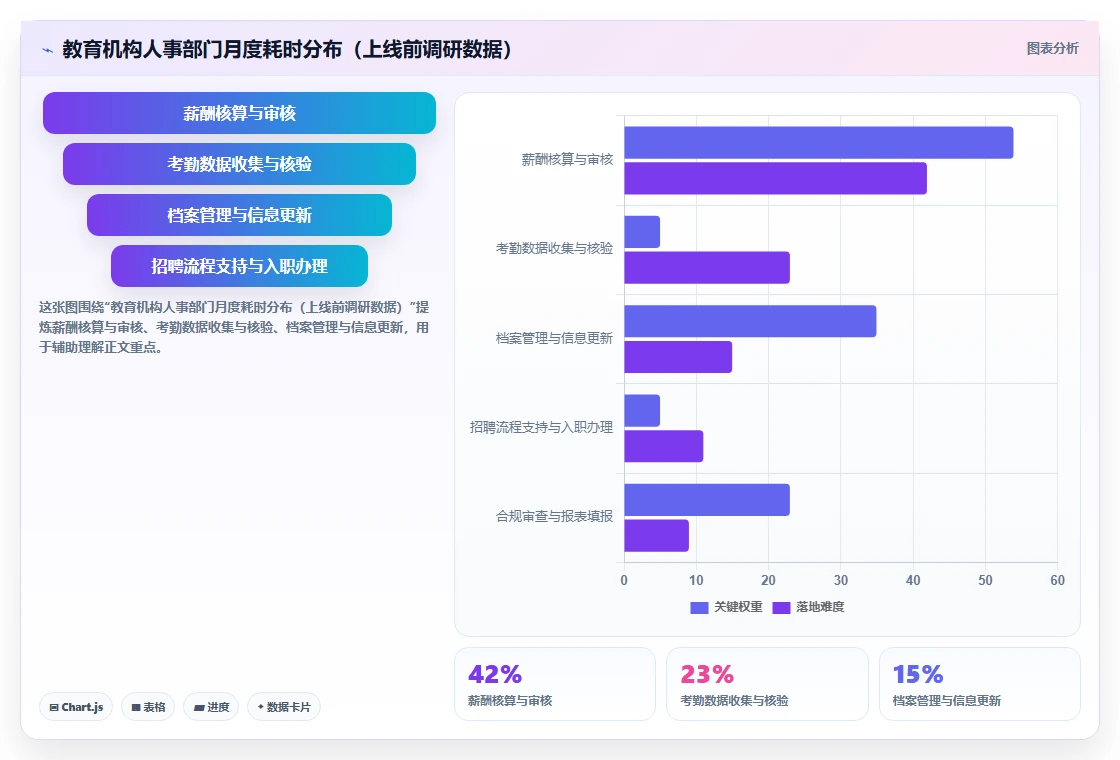Click 档案管理与信息更新 落地难度 bar in chart
1120x760 pixels.
[678, 357]
